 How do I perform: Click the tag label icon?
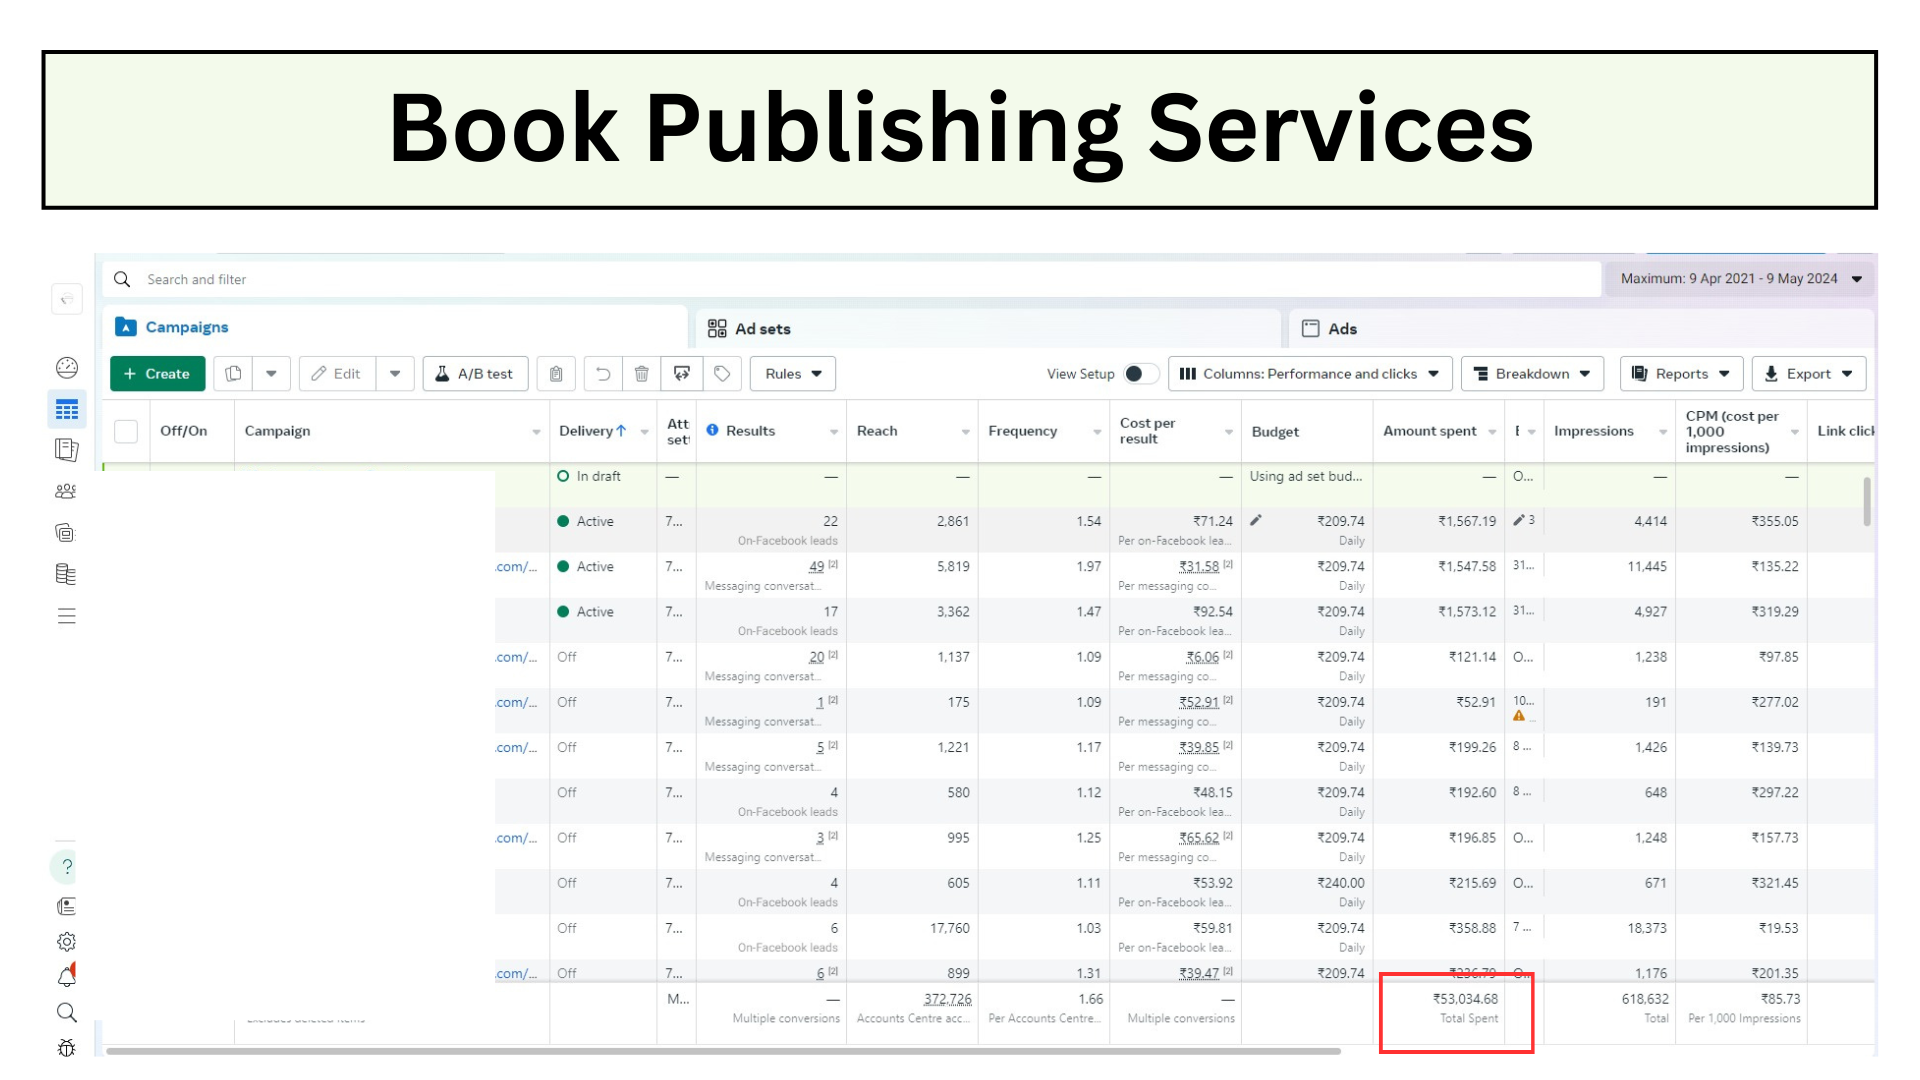click(x=722, y=374)
